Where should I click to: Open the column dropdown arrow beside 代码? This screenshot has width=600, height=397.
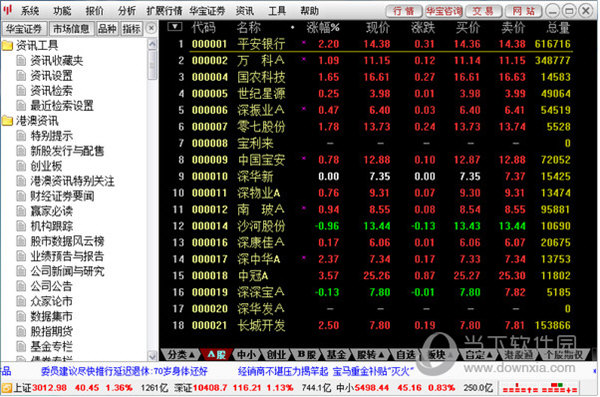tap(175, 27)
